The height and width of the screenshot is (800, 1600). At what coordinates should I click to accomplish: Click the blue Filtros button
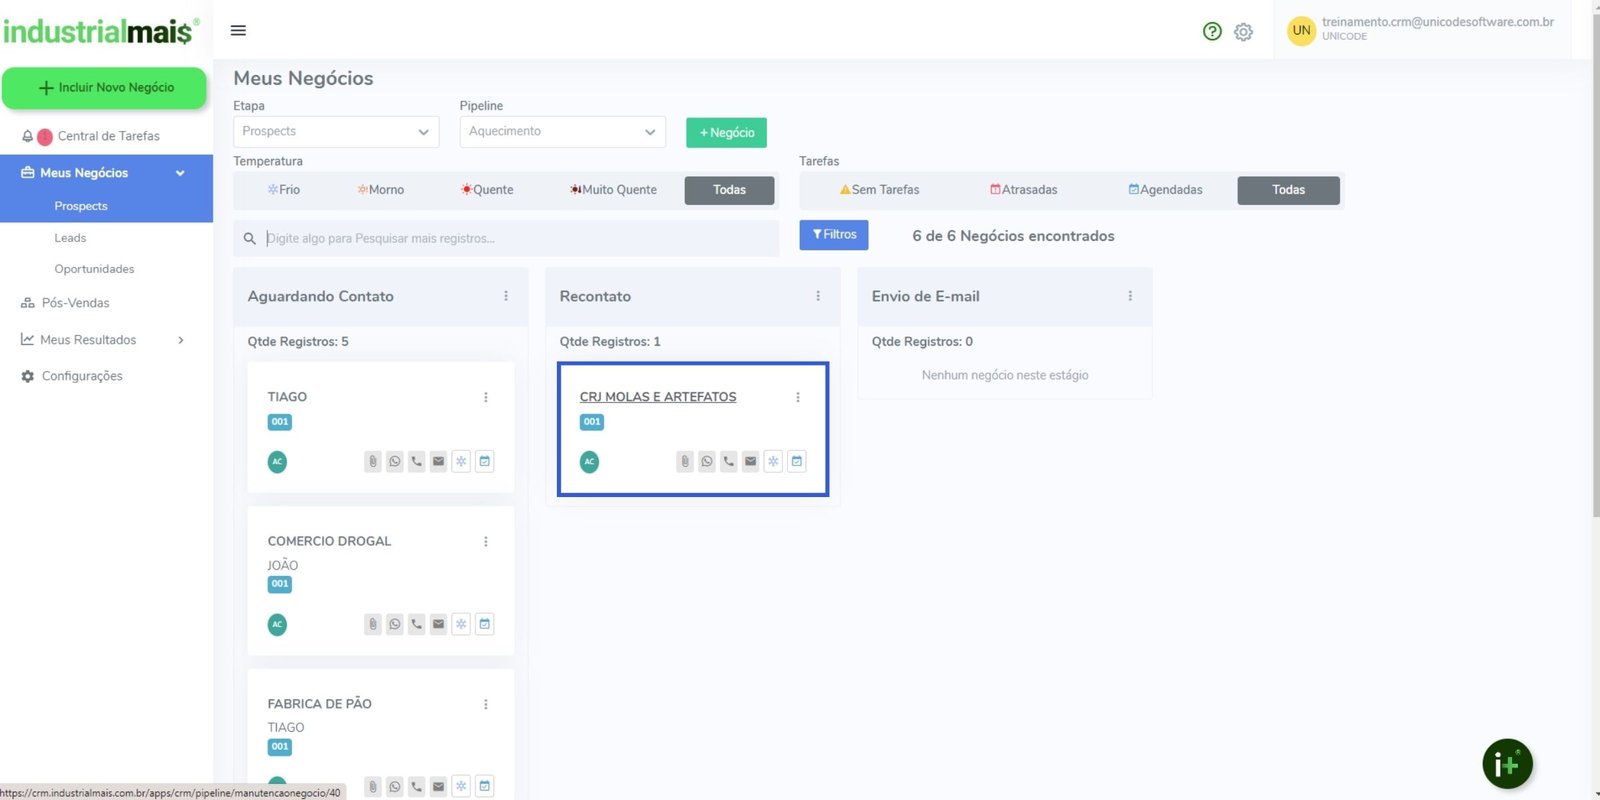(833, 235)
